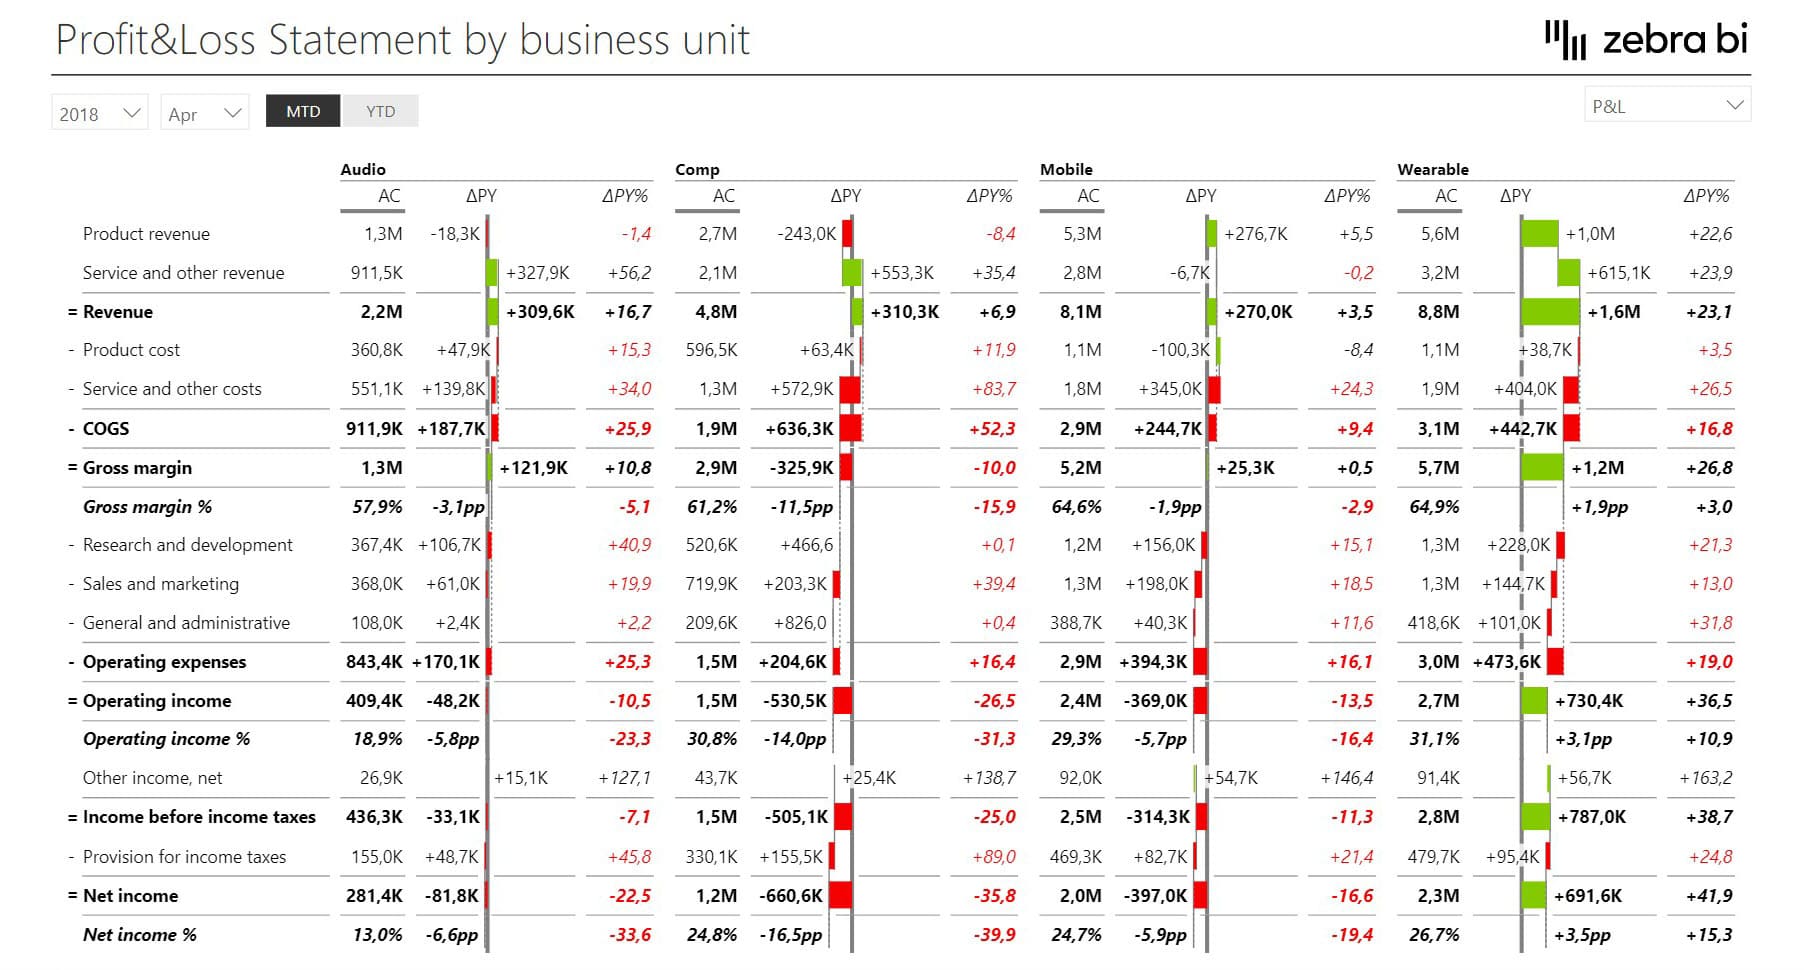Open the month dropdown showing Apr
Image resolution: width=1804 pixels, height=970 pixels.
(203, 113)
